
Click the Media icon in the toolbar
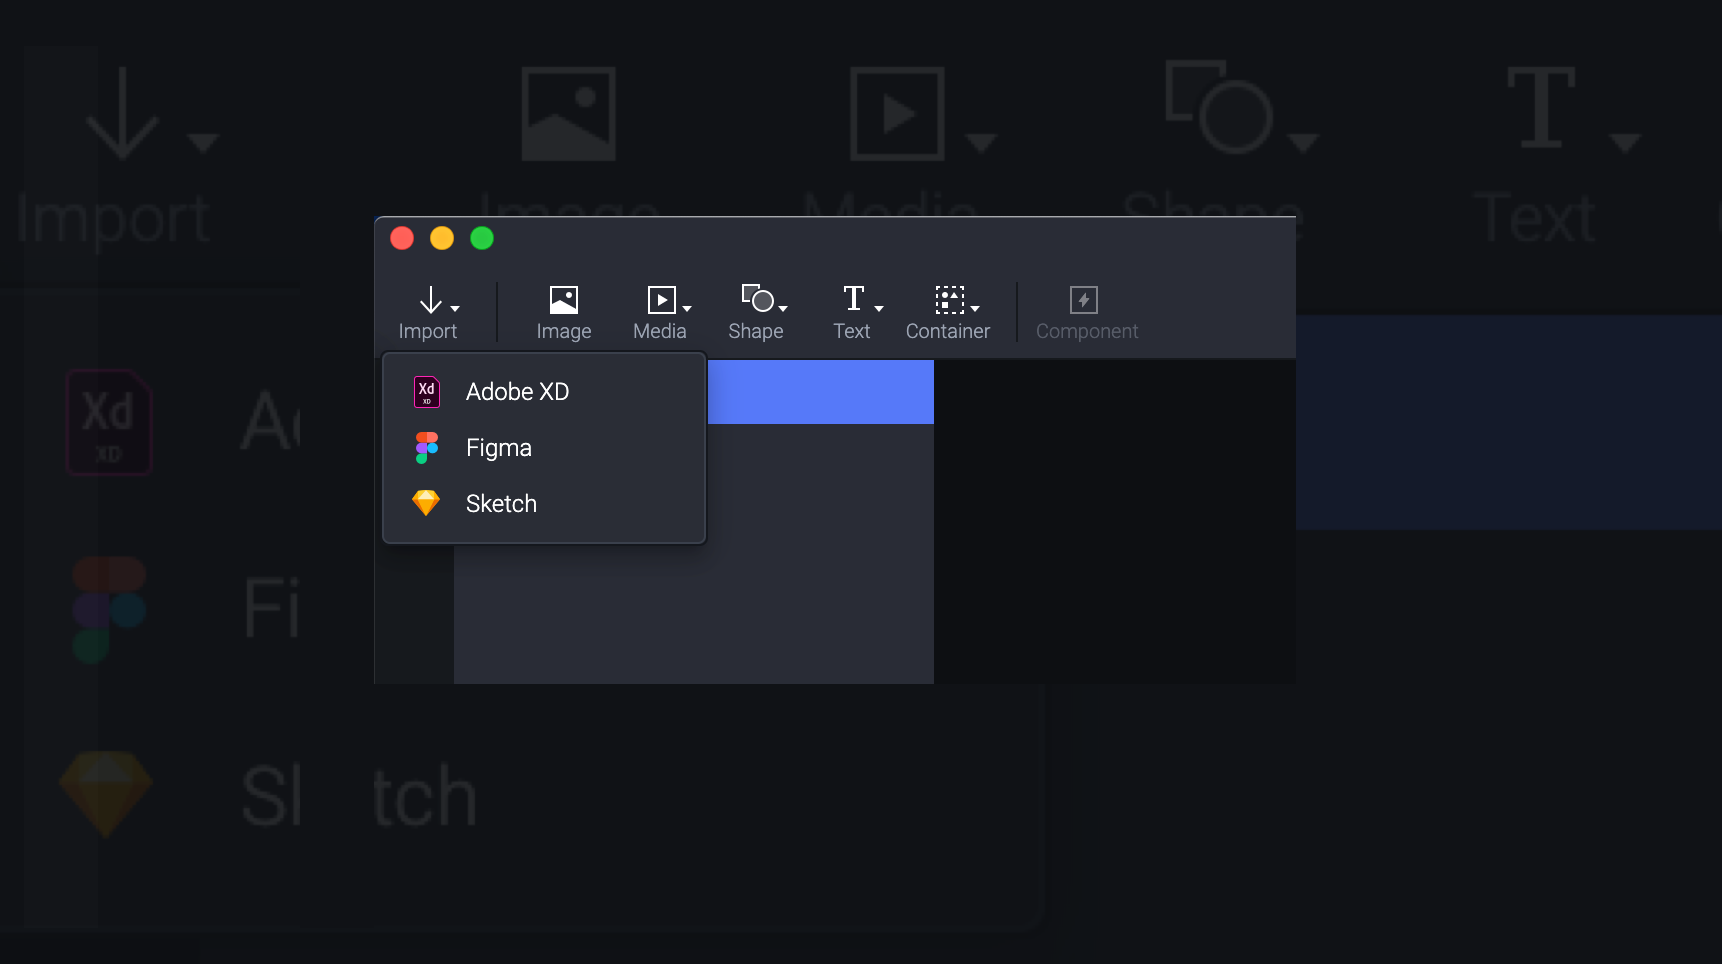(661, 299)
